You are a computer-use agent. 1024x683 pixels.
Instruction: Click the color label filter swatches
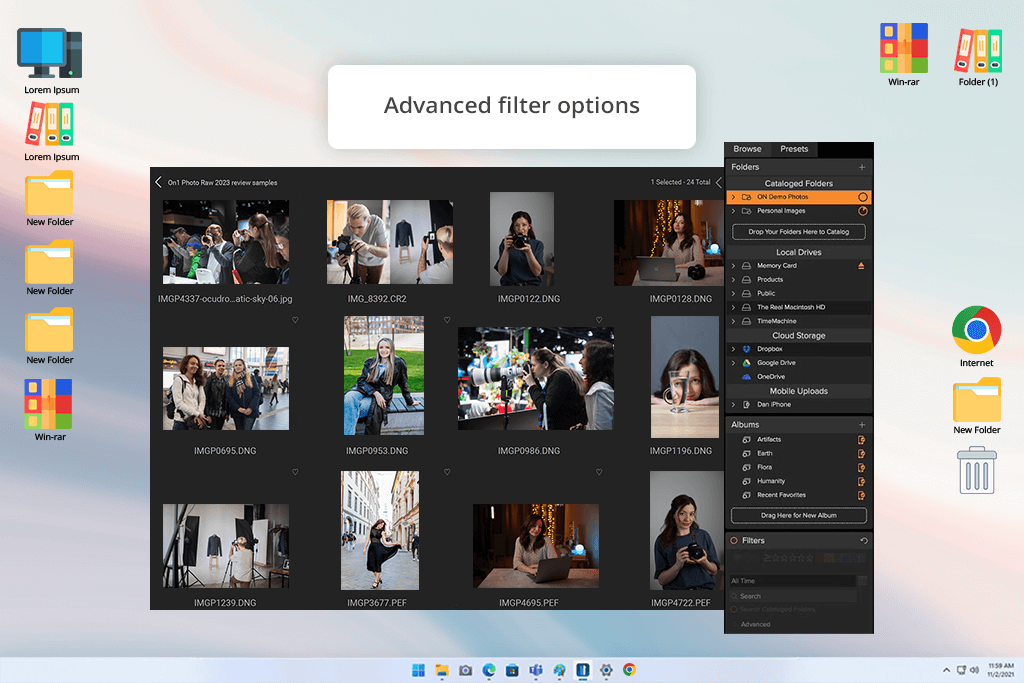[x=840, y=558]
